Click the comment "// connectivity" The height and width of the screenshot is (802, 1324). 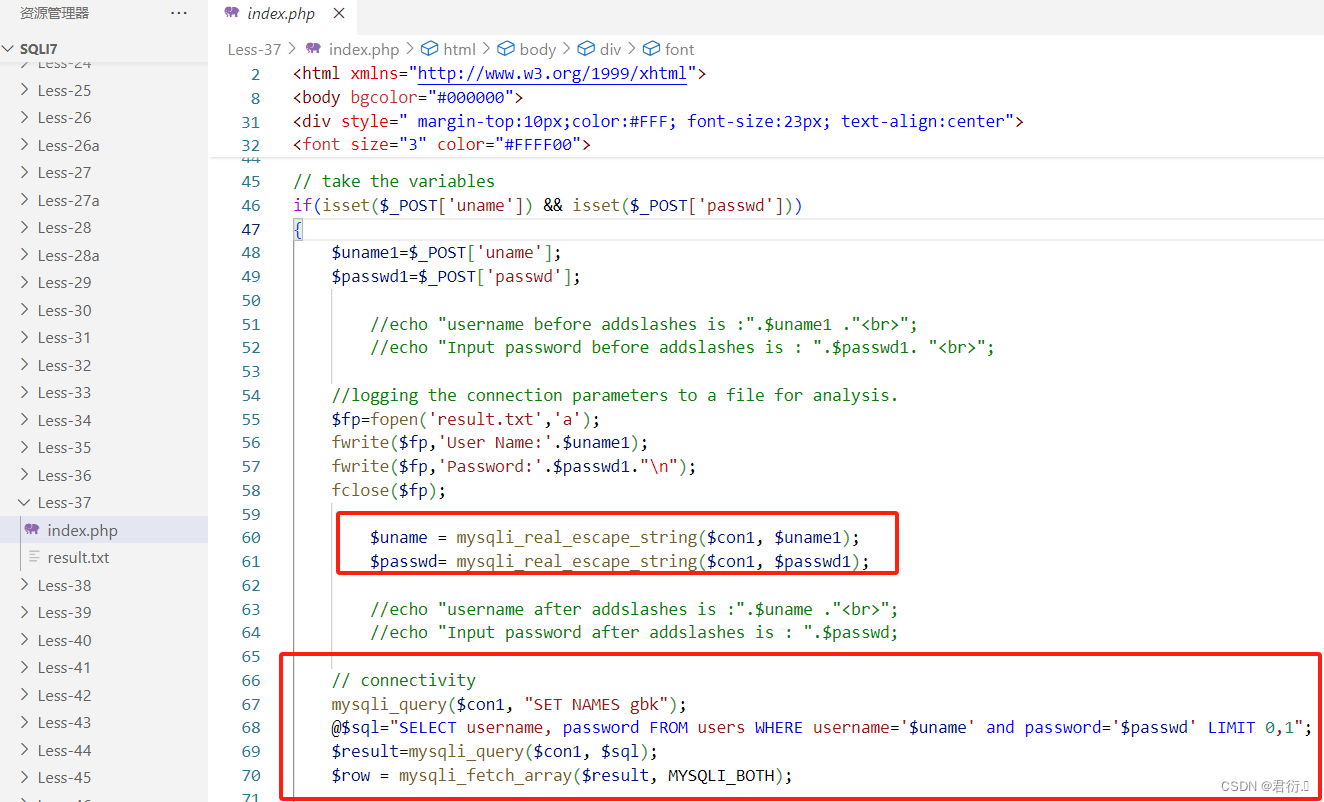coord(404,680)
